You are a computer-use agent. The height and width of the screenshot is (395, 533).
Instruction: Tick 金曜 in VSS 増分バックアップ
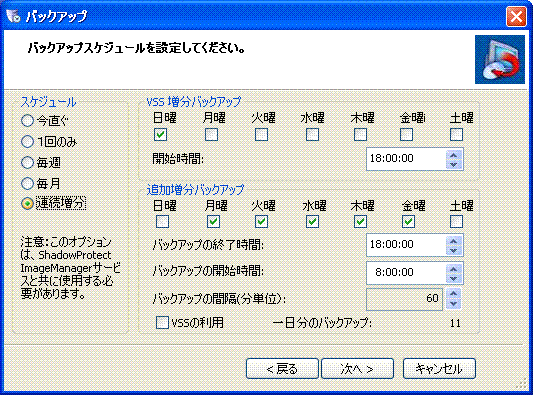point(407,135)
